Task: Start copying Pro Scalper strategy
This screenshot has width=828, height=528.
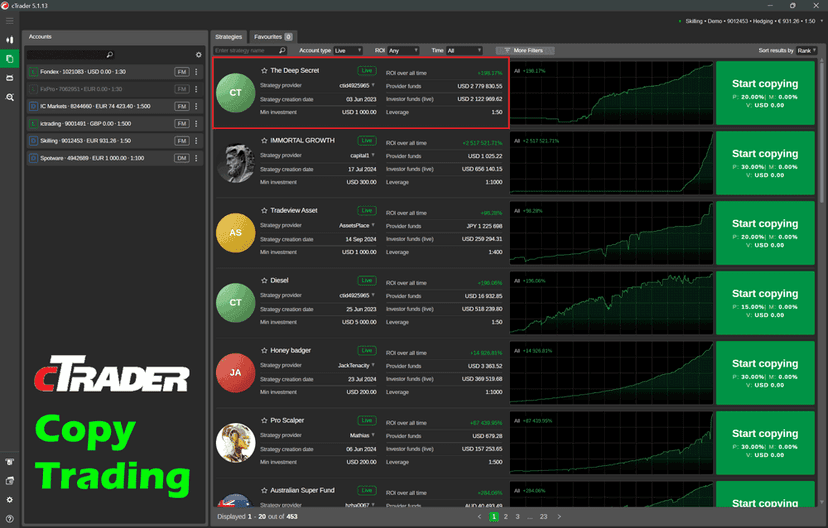Action: coord(765,443)
